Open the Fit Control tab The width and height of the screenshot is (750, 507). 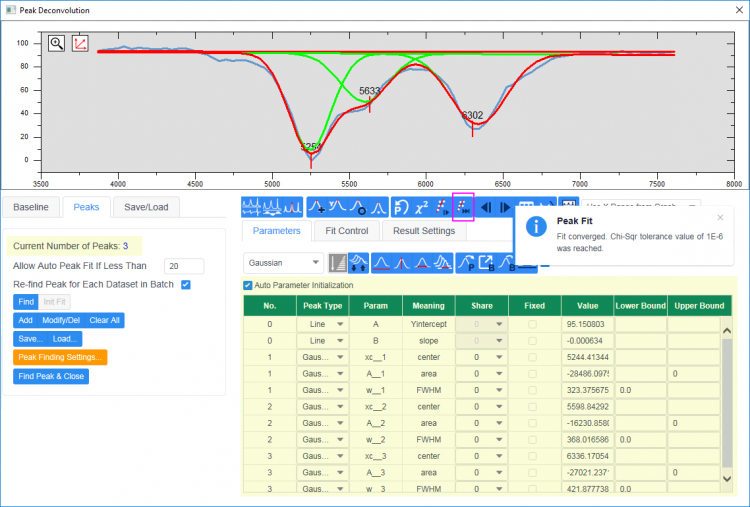(346, 231)
